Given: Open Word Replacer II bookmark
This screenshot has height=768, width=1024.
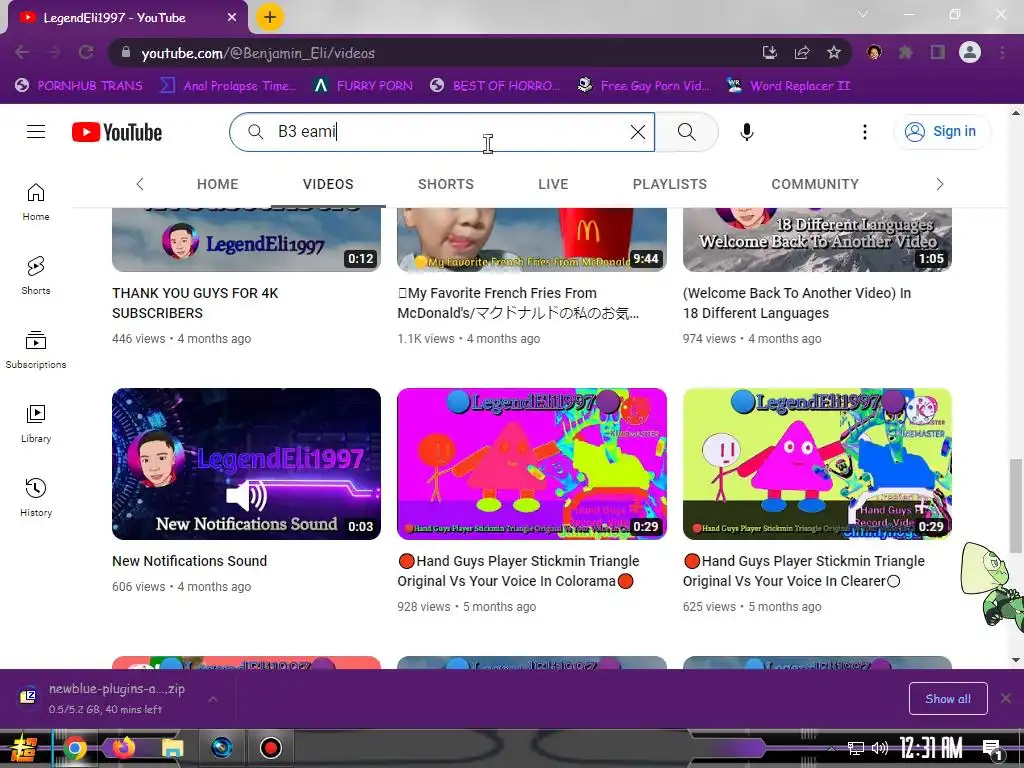Looking at the screenshot, I should [x=789, y=86].
